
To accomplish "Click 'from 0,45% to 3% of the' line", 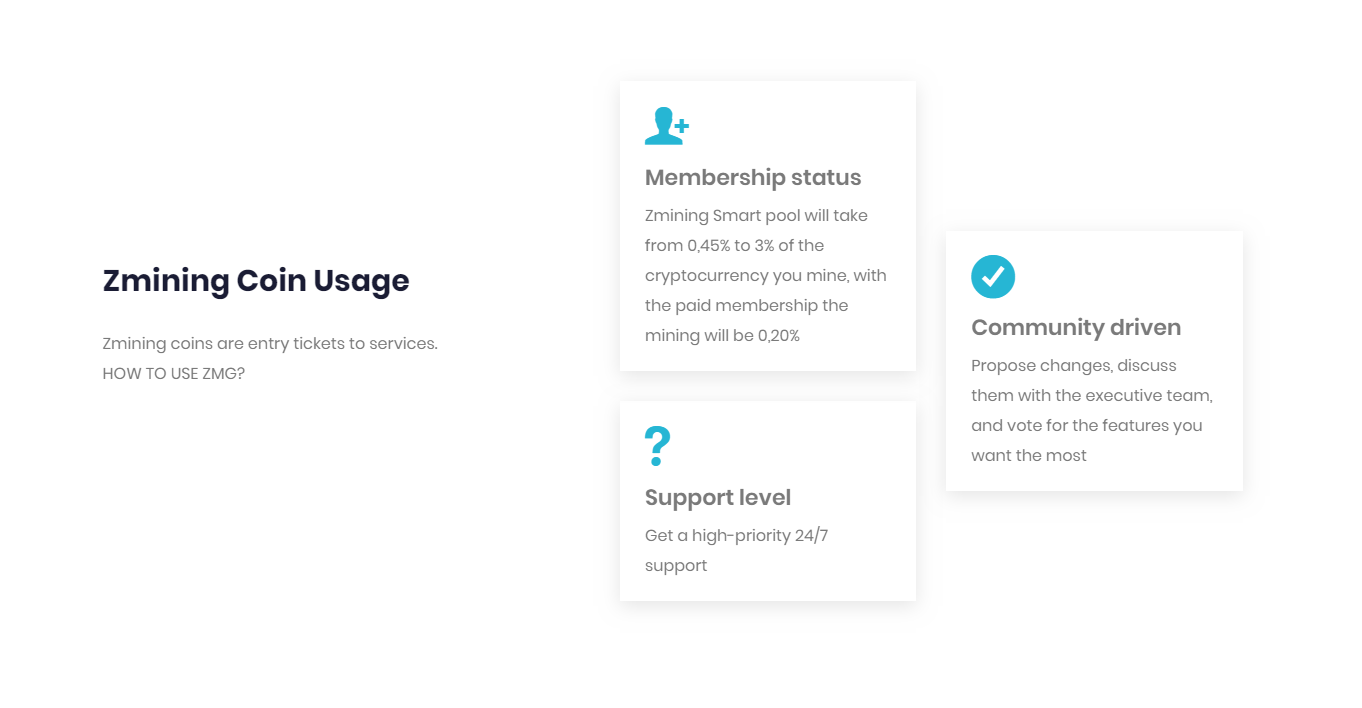I will [x=734, y=245].
